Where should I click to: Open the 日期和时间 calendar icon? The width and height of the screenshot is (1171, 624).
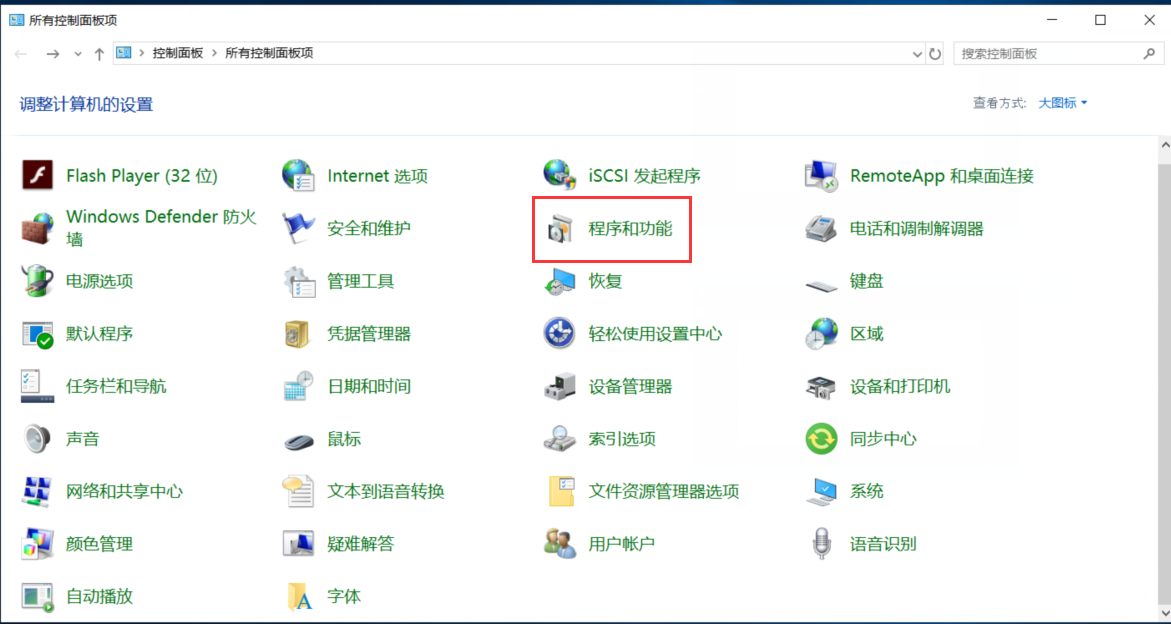pos(299,386)
